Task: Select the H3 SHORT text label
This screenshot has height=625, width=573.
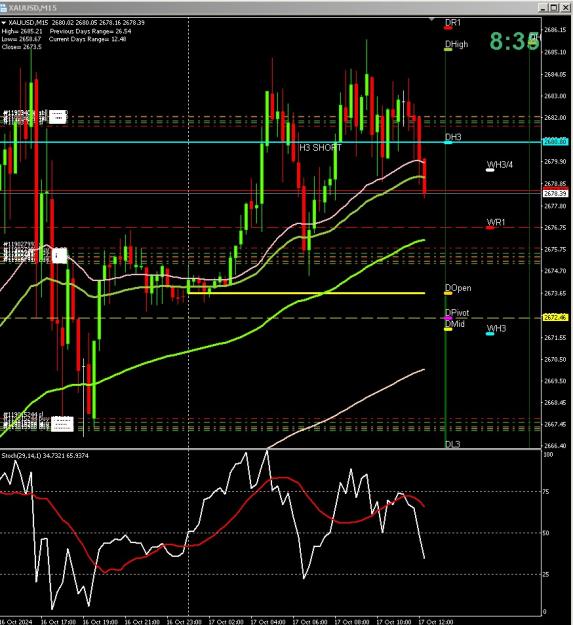Action: coord(320,148)
